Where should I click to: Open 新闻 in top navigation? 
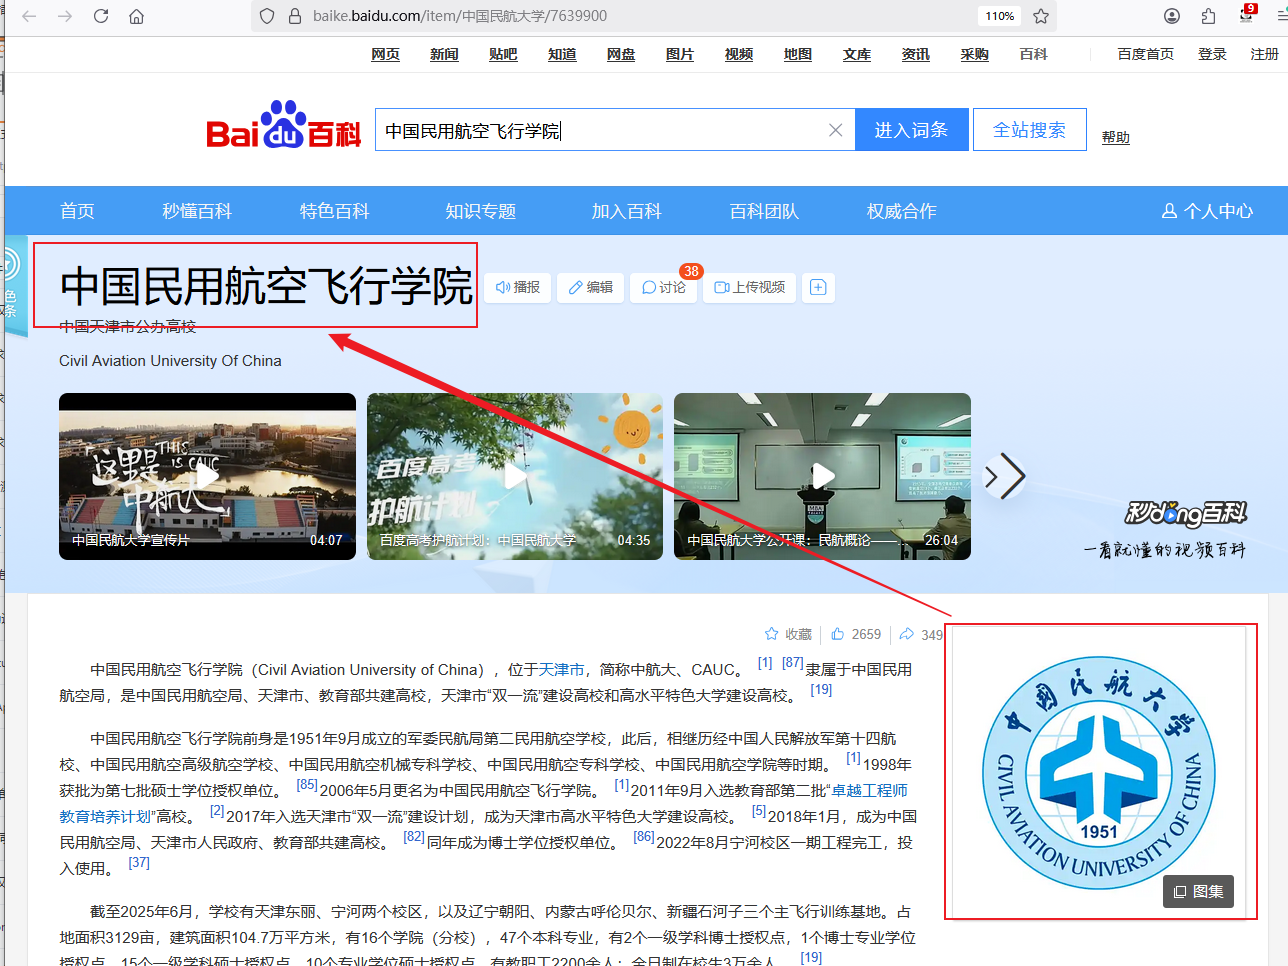[x=444, y=54]
